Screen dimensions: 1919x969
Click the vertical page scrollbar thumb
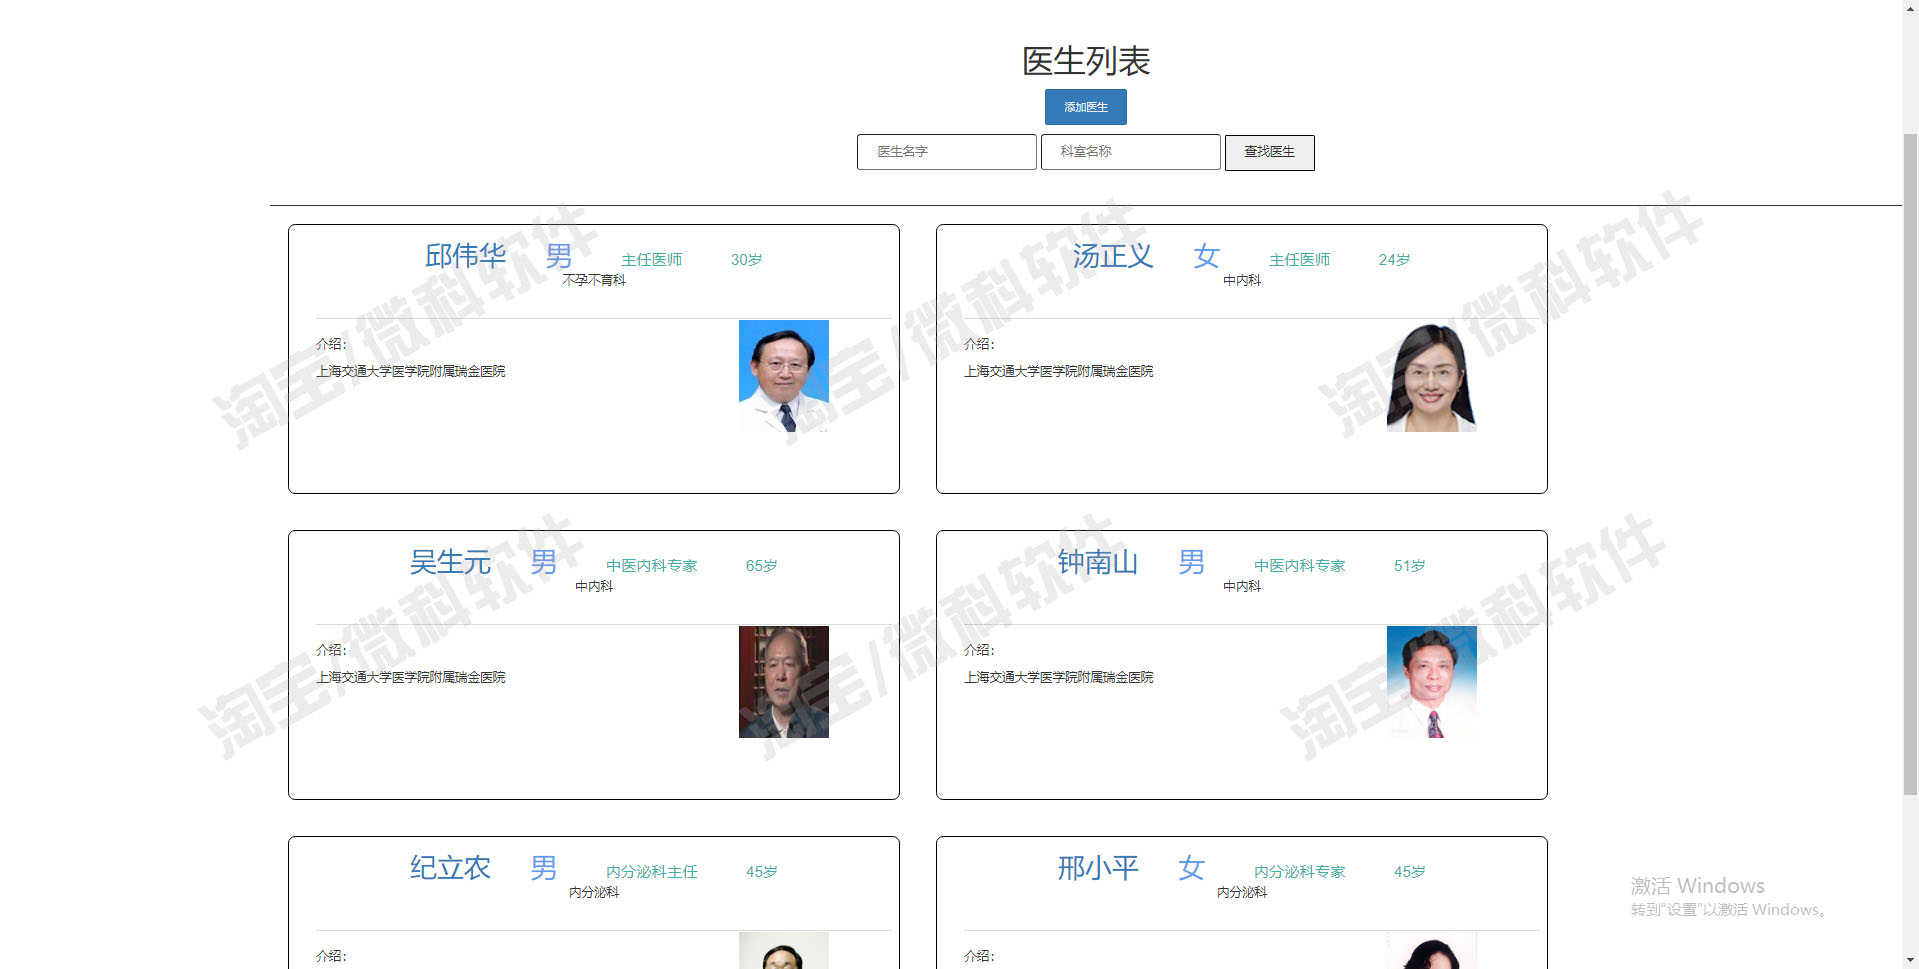click(1910, 463)
